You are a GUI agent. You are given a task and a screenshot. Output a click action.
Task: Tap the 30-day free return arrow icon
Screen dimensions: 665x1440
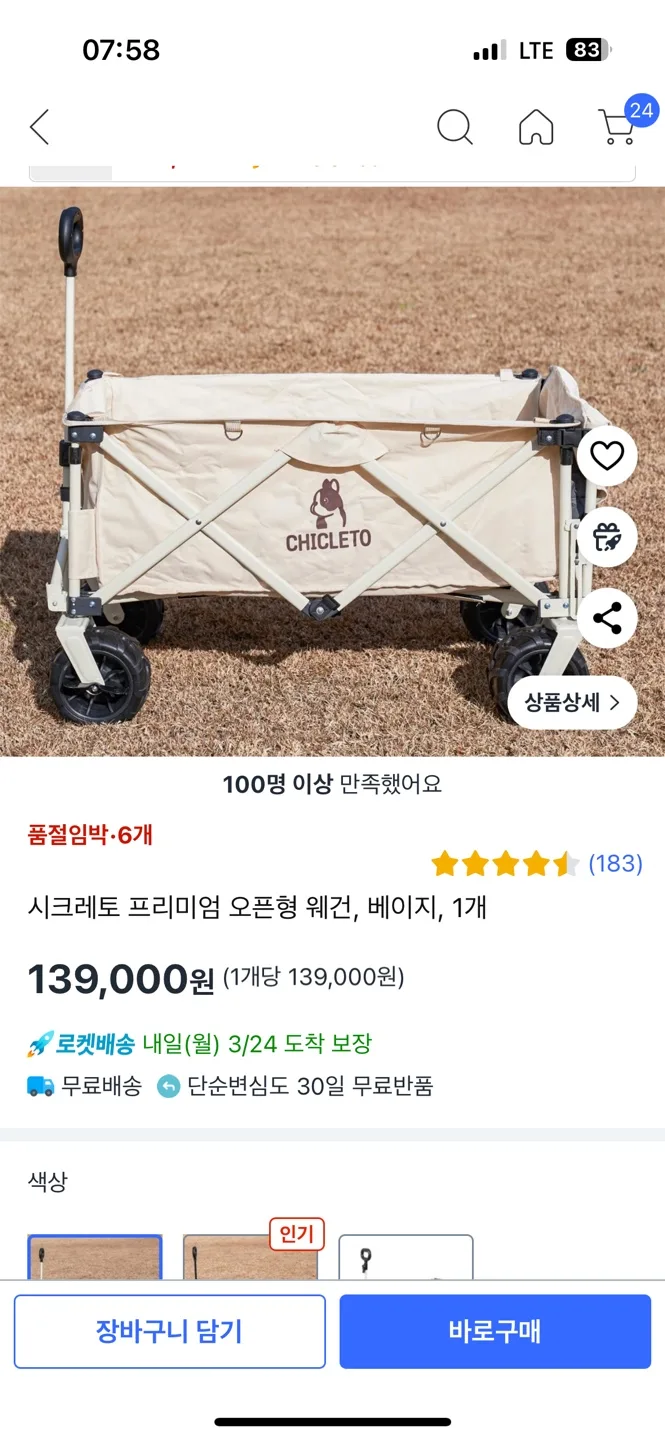pyautogui.click(x=169, y=1086)
